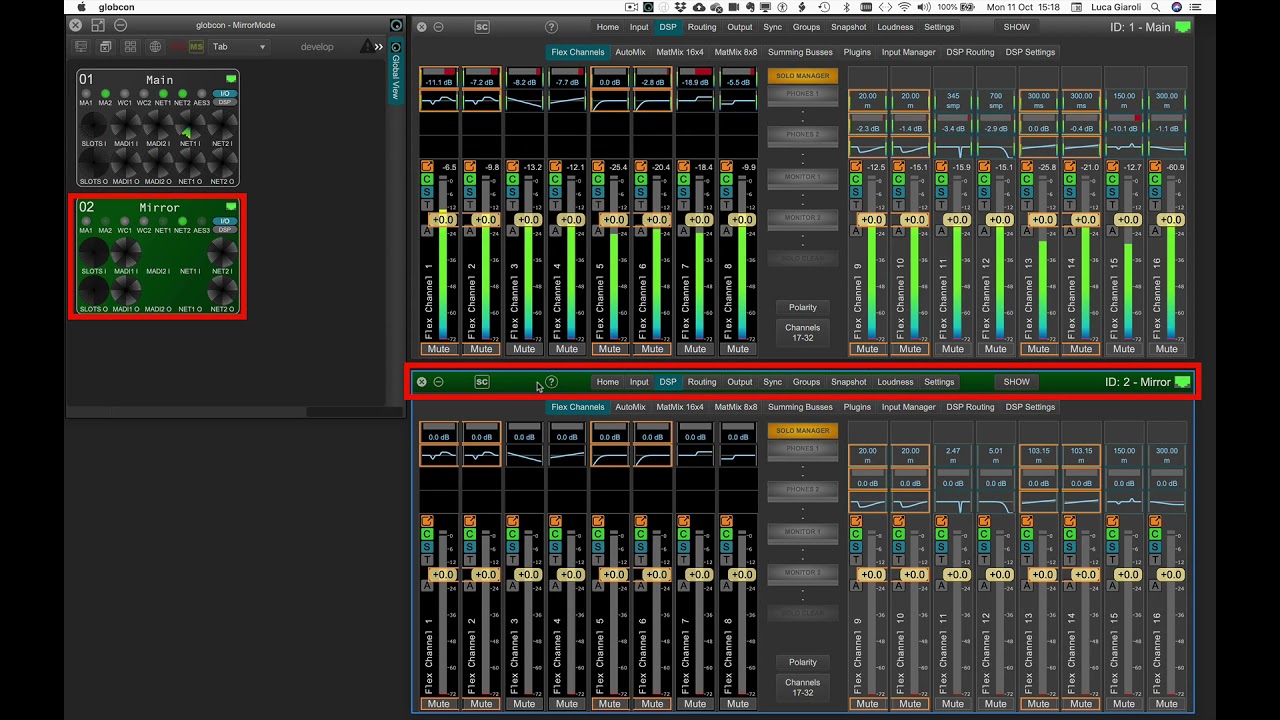Open Mirror Flex Channel 5 EQ curve
This screenshot has width=1280, height=720.
click(610, 455)
